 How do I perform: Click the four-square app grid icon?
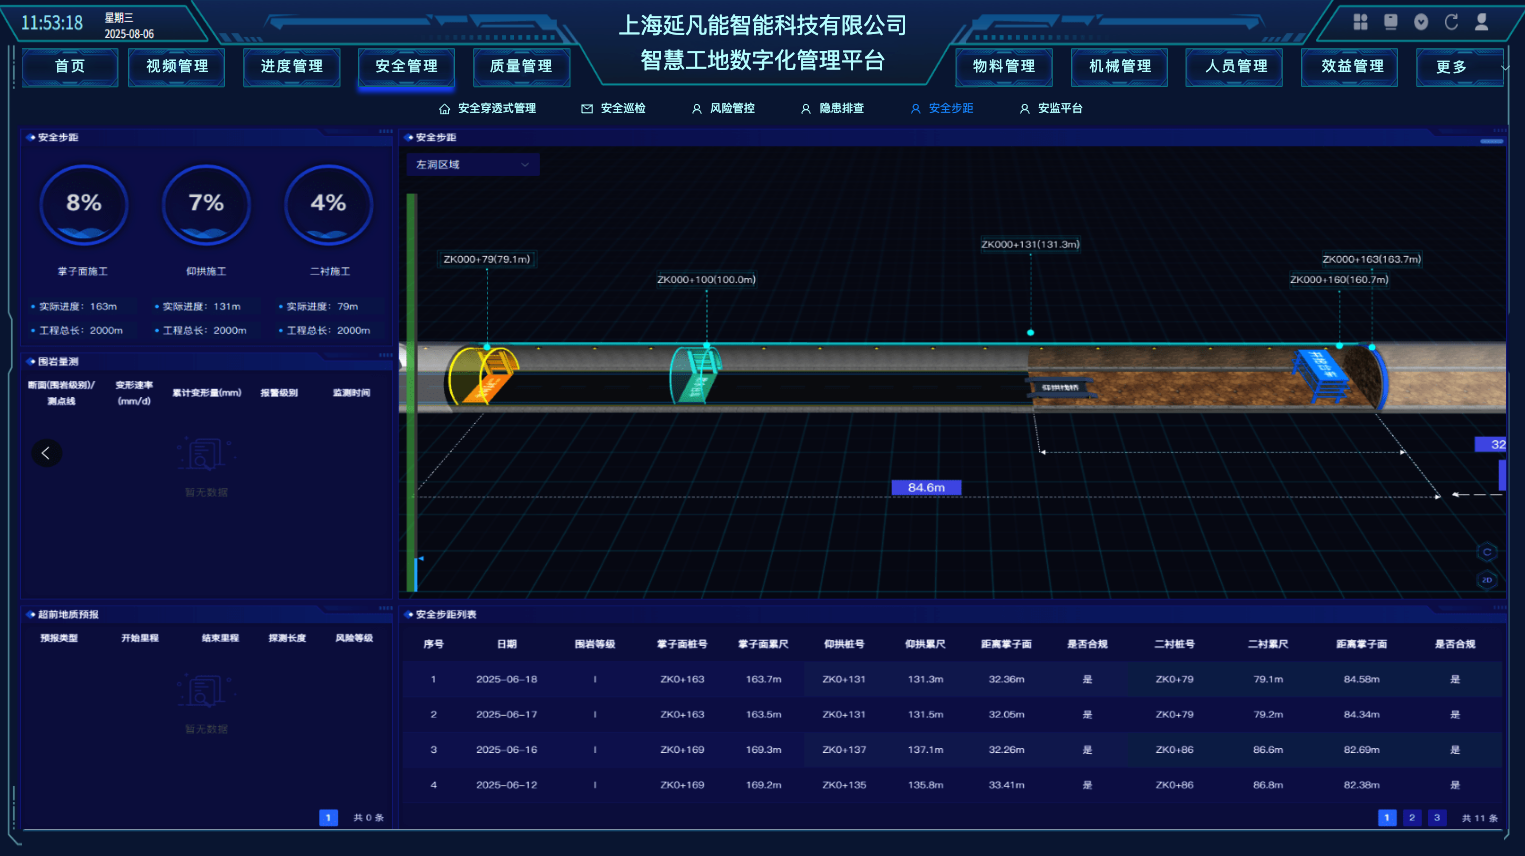pos(1360,22)
